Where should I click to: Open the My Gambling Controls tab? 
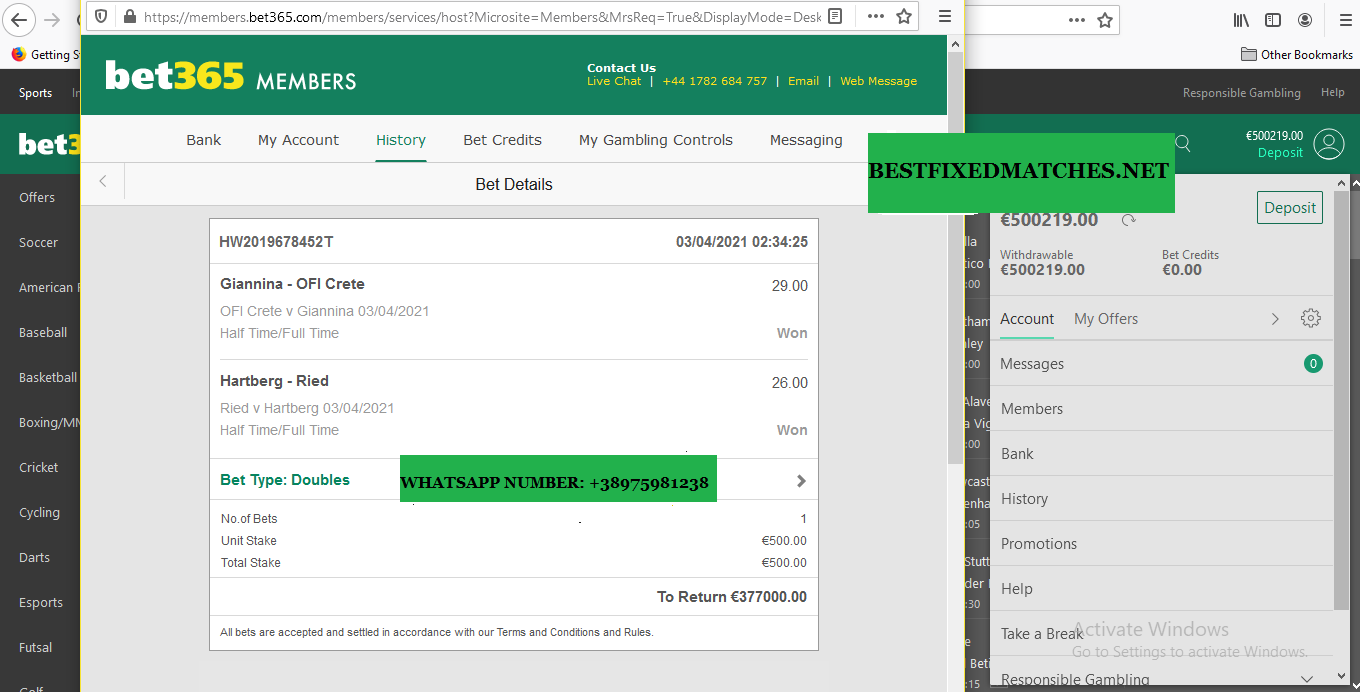pyautogui.click(x=655, y=140)
